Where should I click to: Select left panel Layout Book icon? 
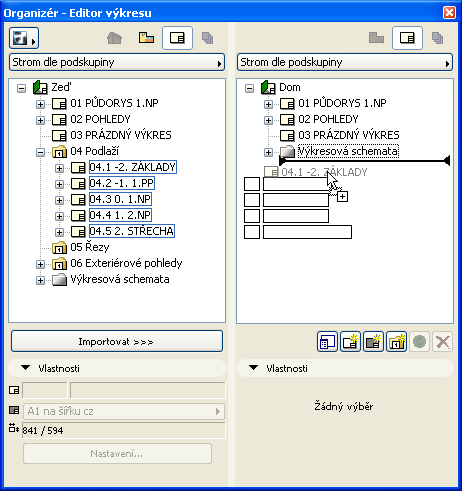pos(177,38)
